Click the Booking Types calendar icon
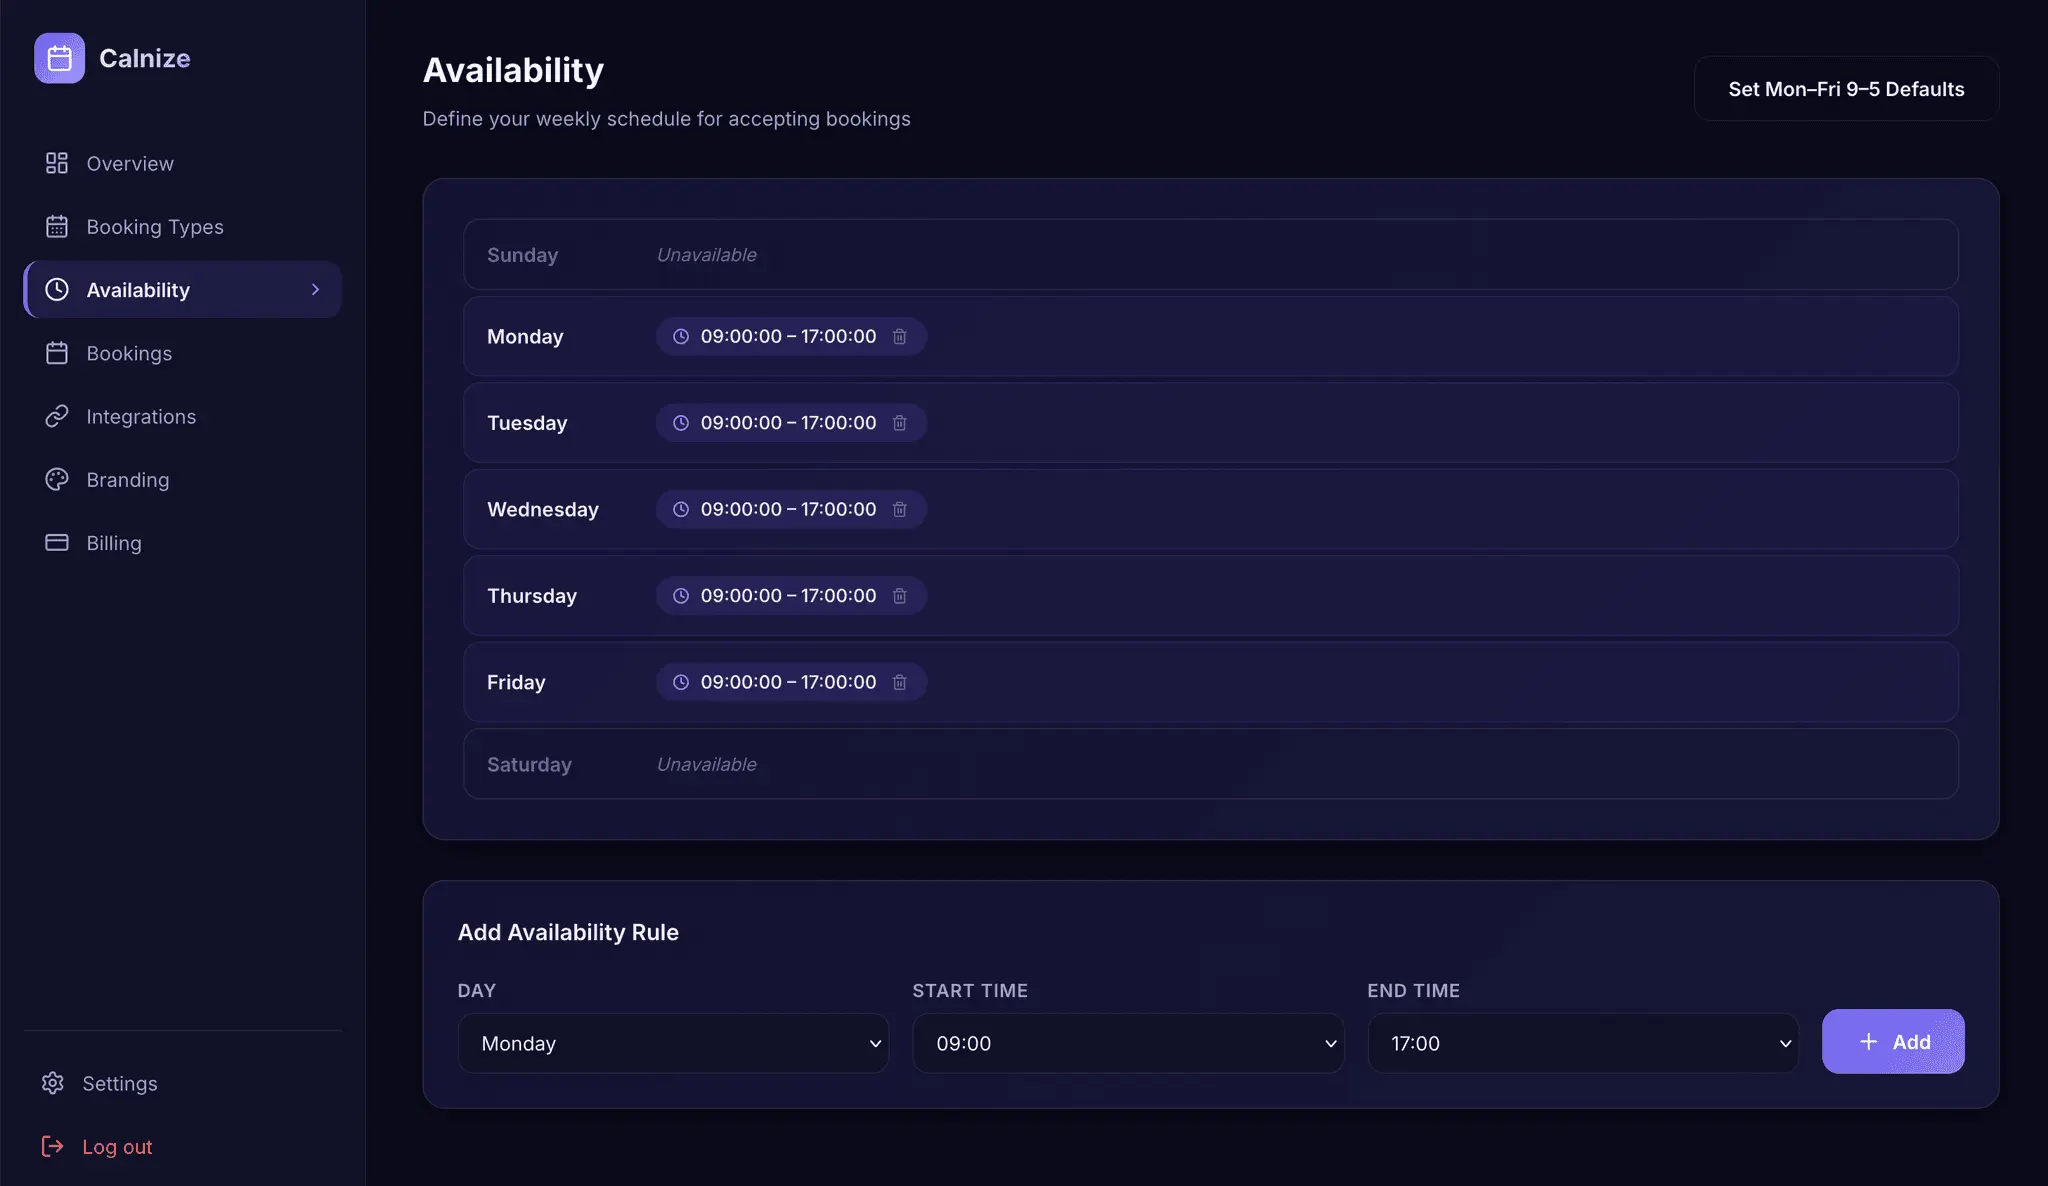 point(57,226)
